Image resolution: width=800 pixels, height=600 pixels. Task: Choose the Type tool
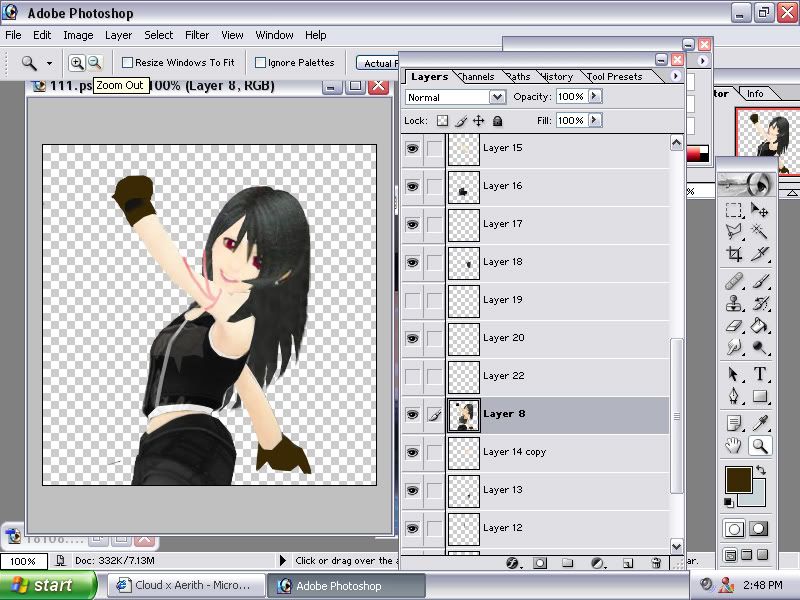pos(760,373)
